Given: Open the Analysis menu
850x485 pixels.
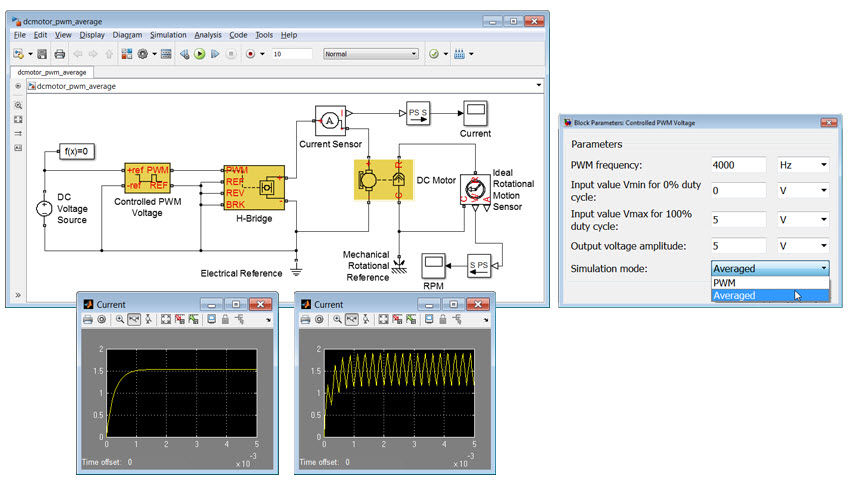Looking at the screenshot, I should tap(208, 35).
